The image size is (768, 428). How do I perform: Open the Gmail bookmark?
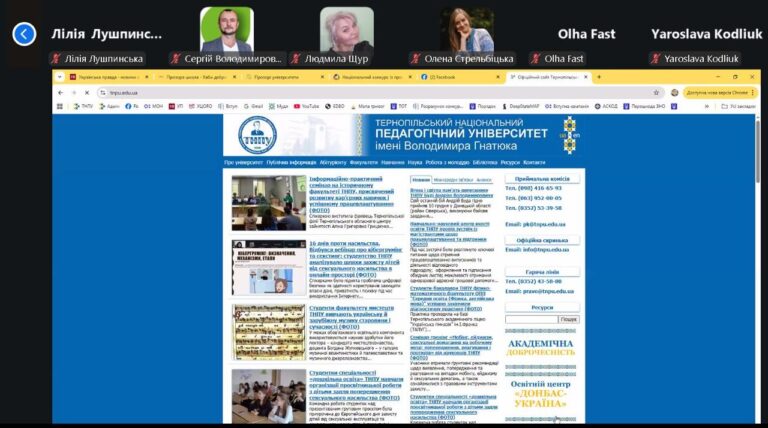tap(253, 106)
